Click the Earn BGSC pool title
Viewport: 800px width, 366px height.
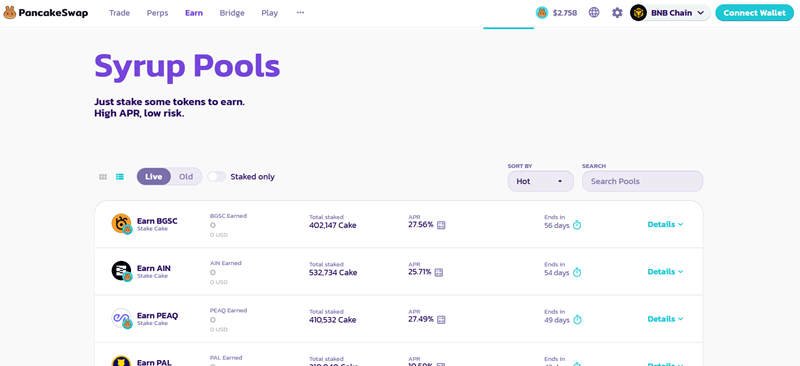point(157,221)
